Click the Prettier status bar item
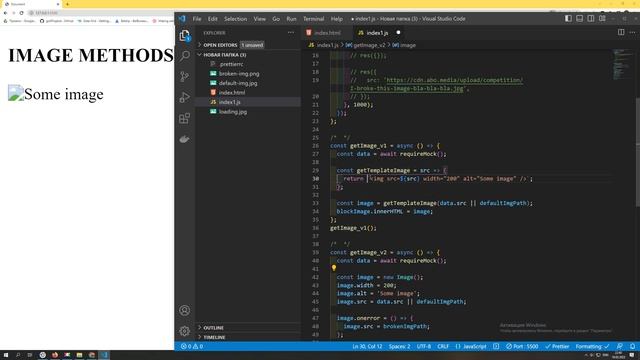Viewport: 640px width, 360px height. (x=557, y=347)
